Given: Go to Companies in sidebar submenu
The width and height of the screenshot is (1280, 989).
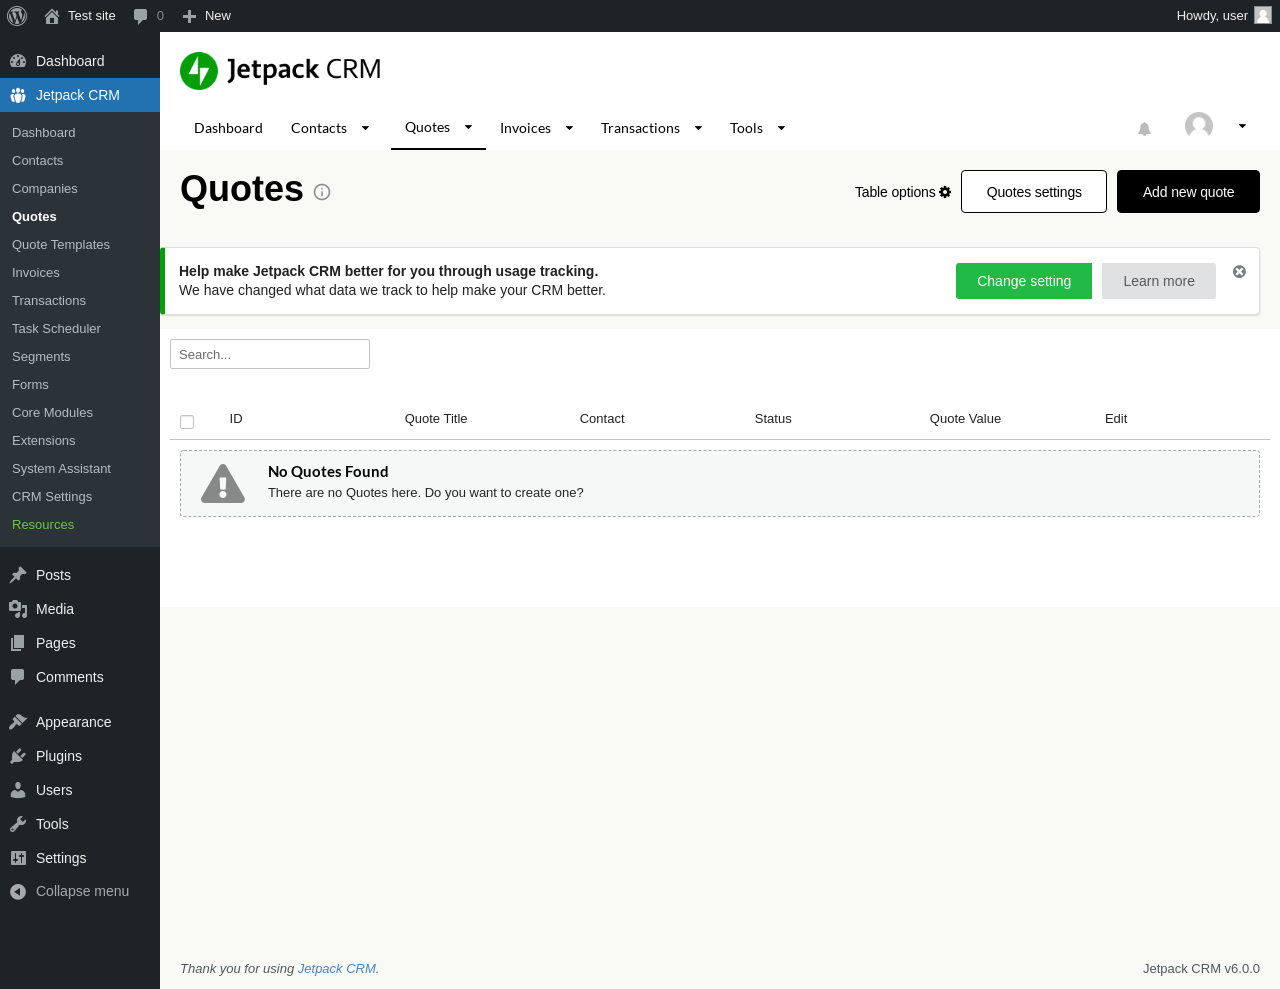Looking at the screenshot, I should [x=45, y=189].
